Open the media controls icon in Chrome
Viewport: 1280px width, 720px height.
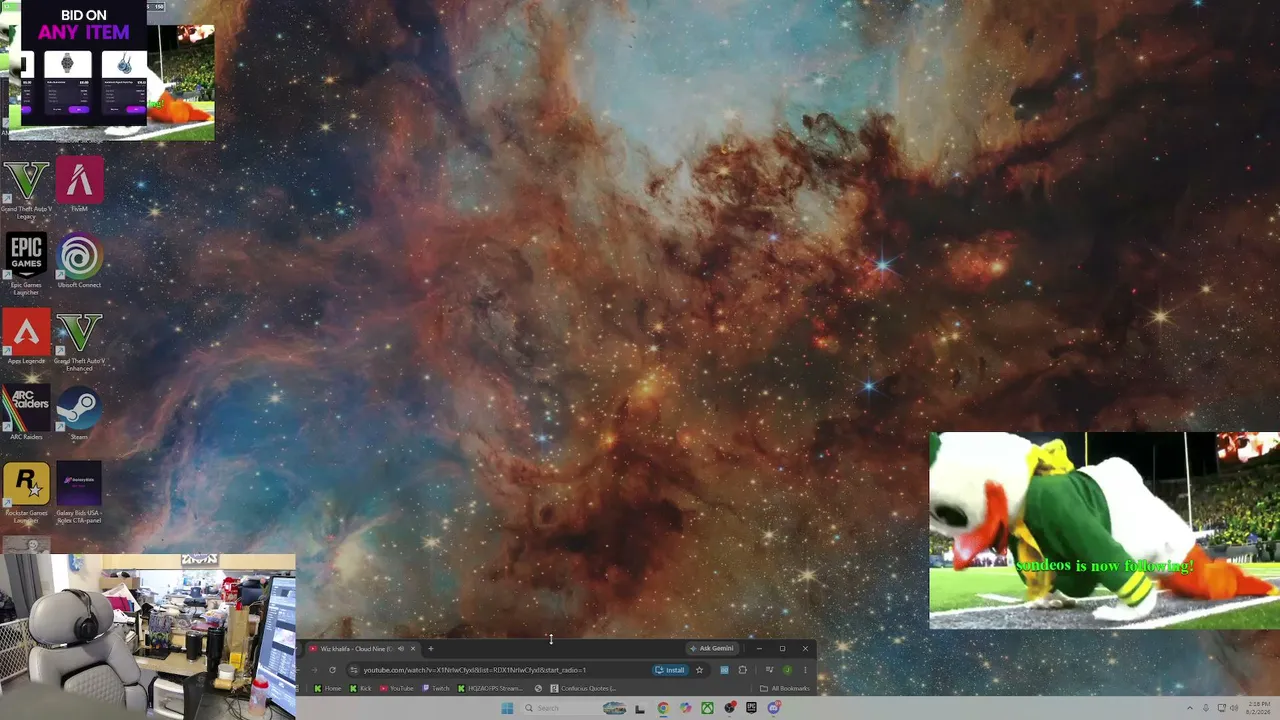(769, 670)
